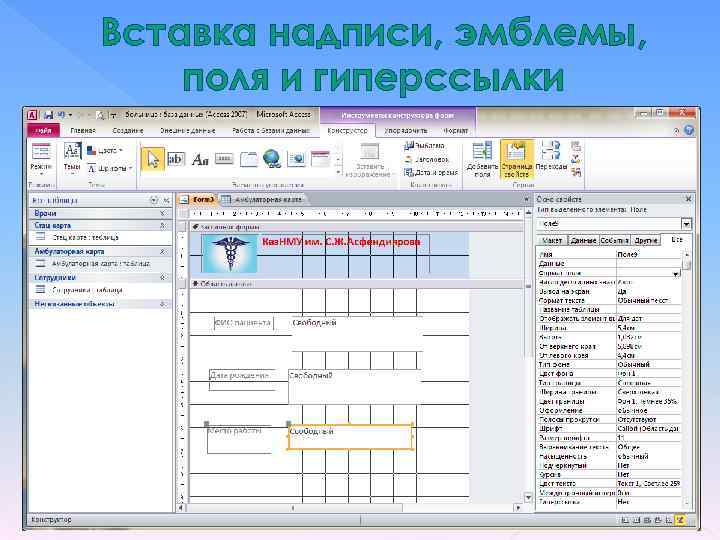Viewport: 720px width, 540px height.
Task: Collapse the Сотрудники navigation group
Action: click(162, 278)
